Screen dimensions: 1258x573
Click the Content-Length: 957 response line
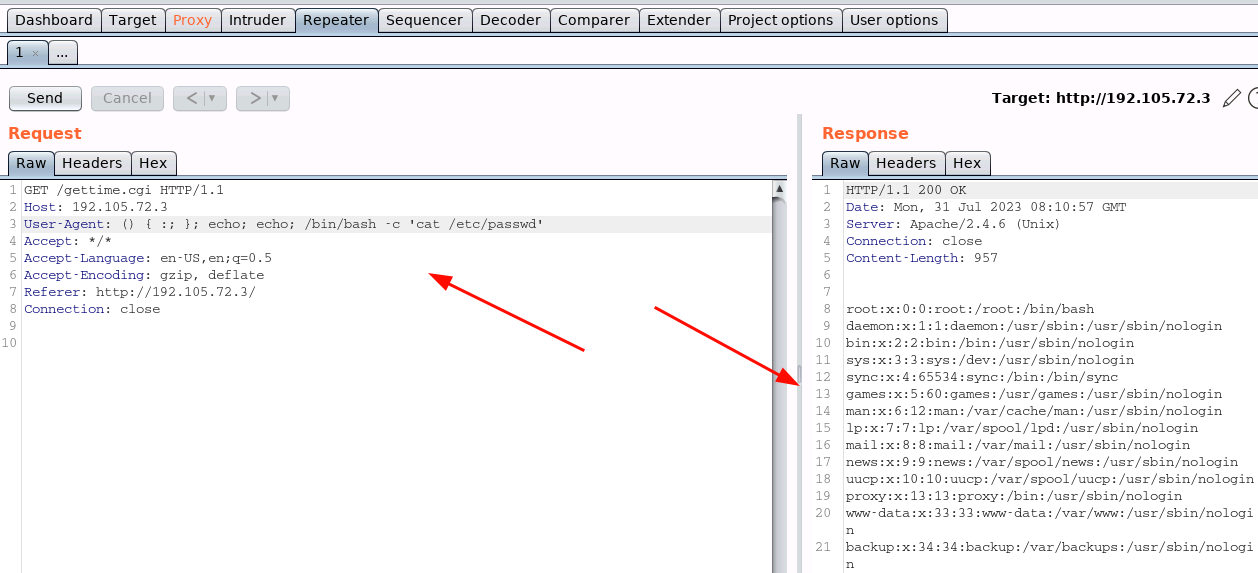click(922, 258)
